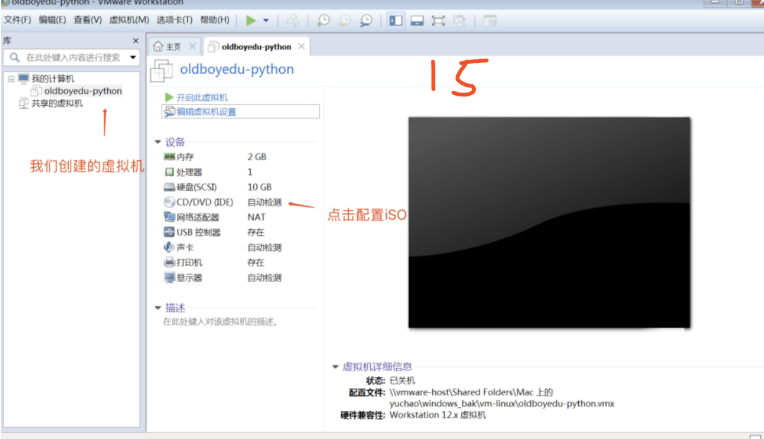The width and height of the screenshot is (764, 439).
Task: Select oldboyedu-python in library tree
Action: tap(83, 91)
